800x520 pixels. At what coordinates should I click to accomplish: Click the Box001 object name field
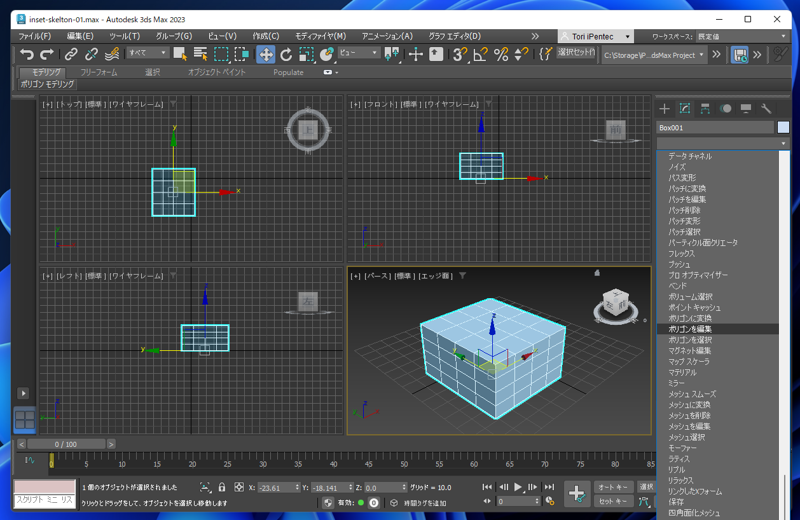pyautogui.click(x=715, y=128)
